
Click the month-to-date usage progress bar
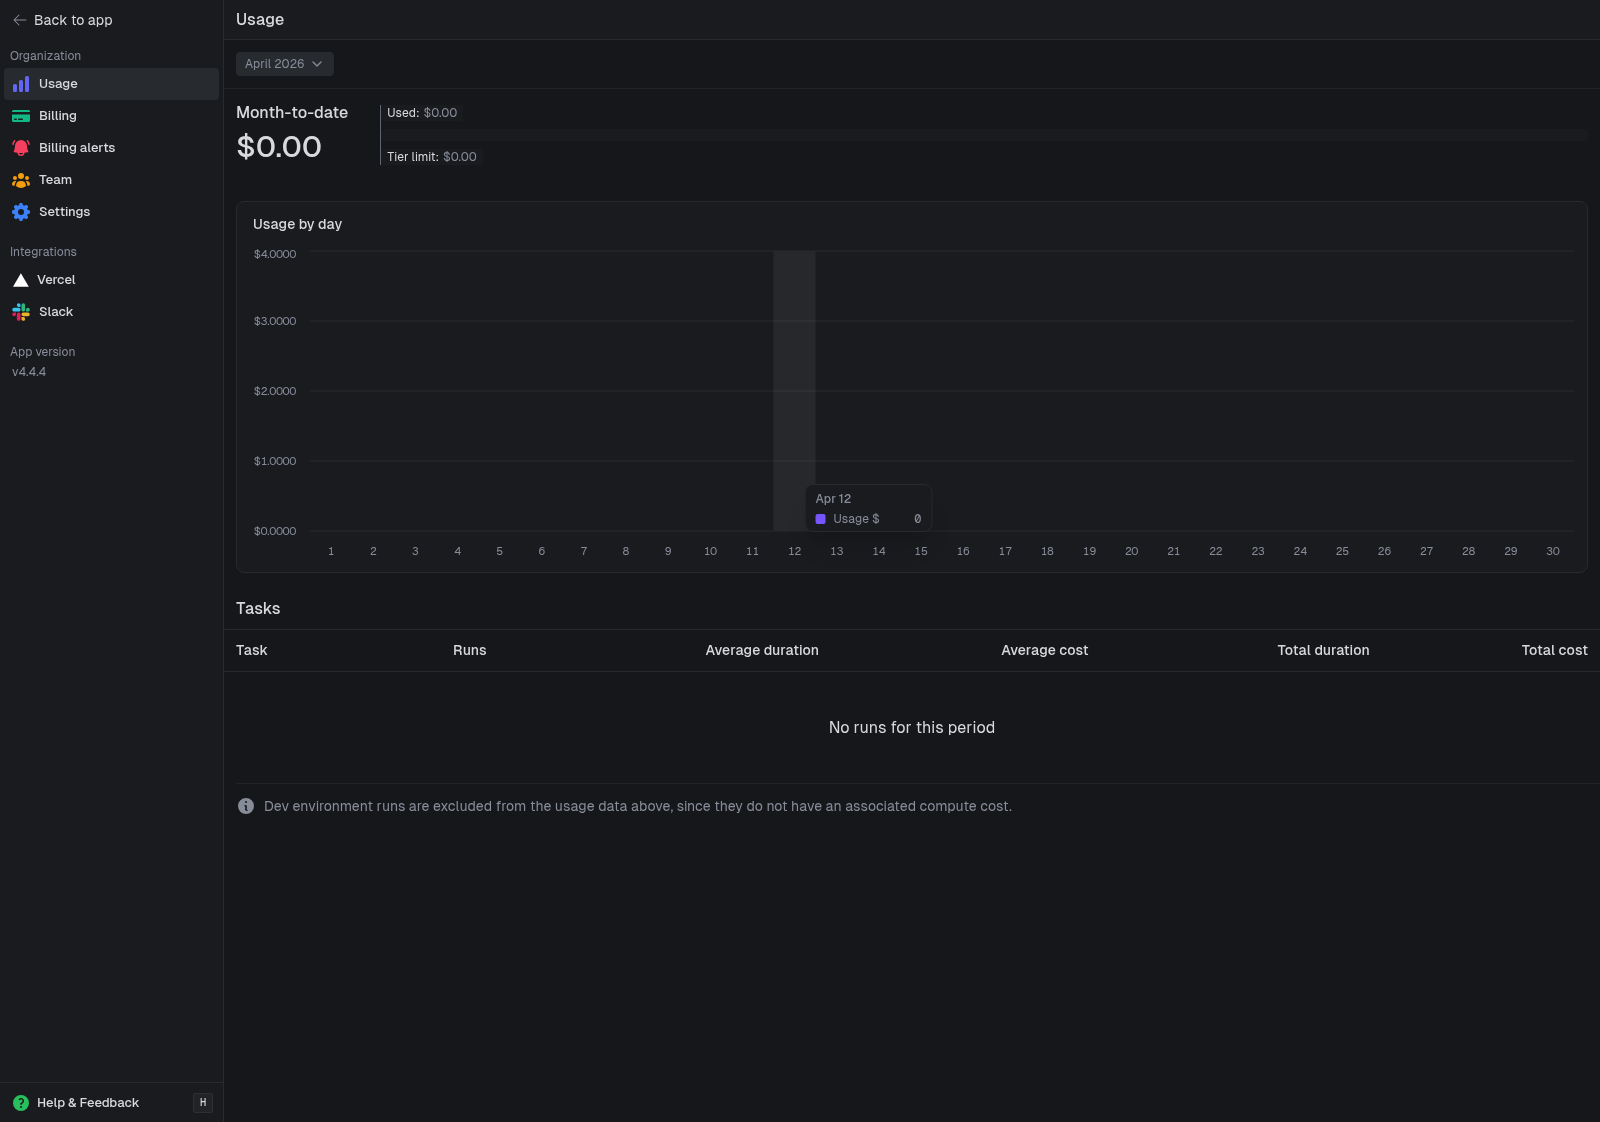point(985,135)
